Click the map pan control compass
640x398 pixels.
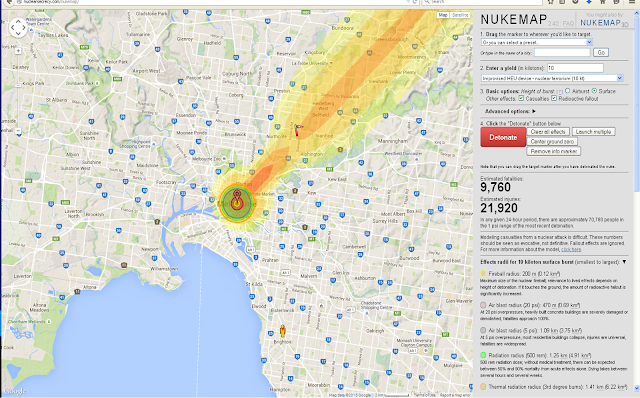click(18, 28)
